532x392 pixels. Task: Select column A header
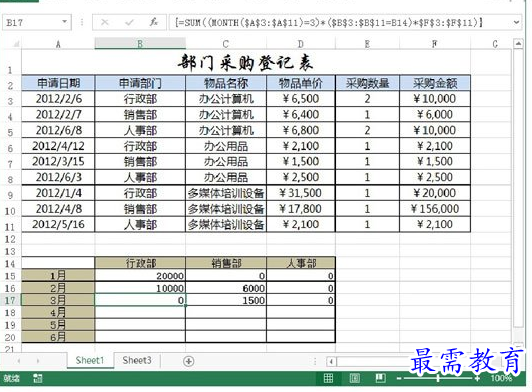click(58, 44)
